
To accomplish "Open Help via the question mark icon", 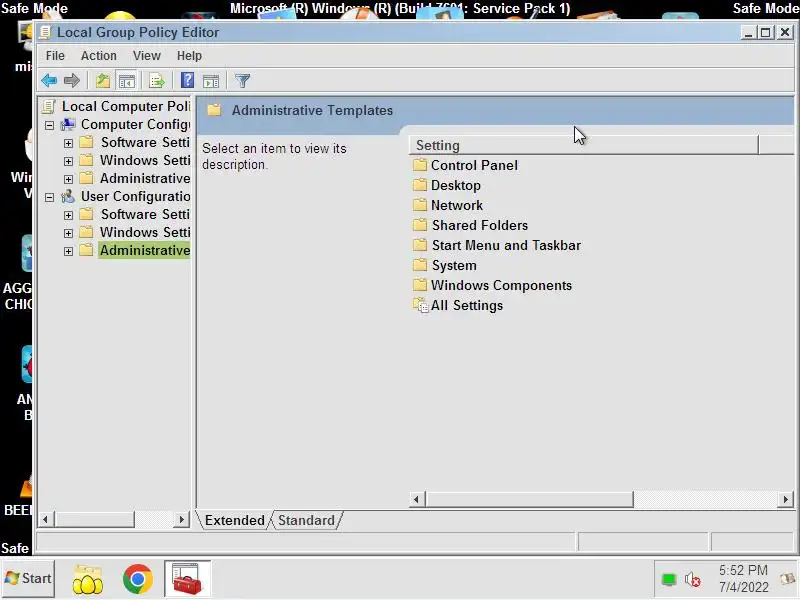I will point(187,80).
